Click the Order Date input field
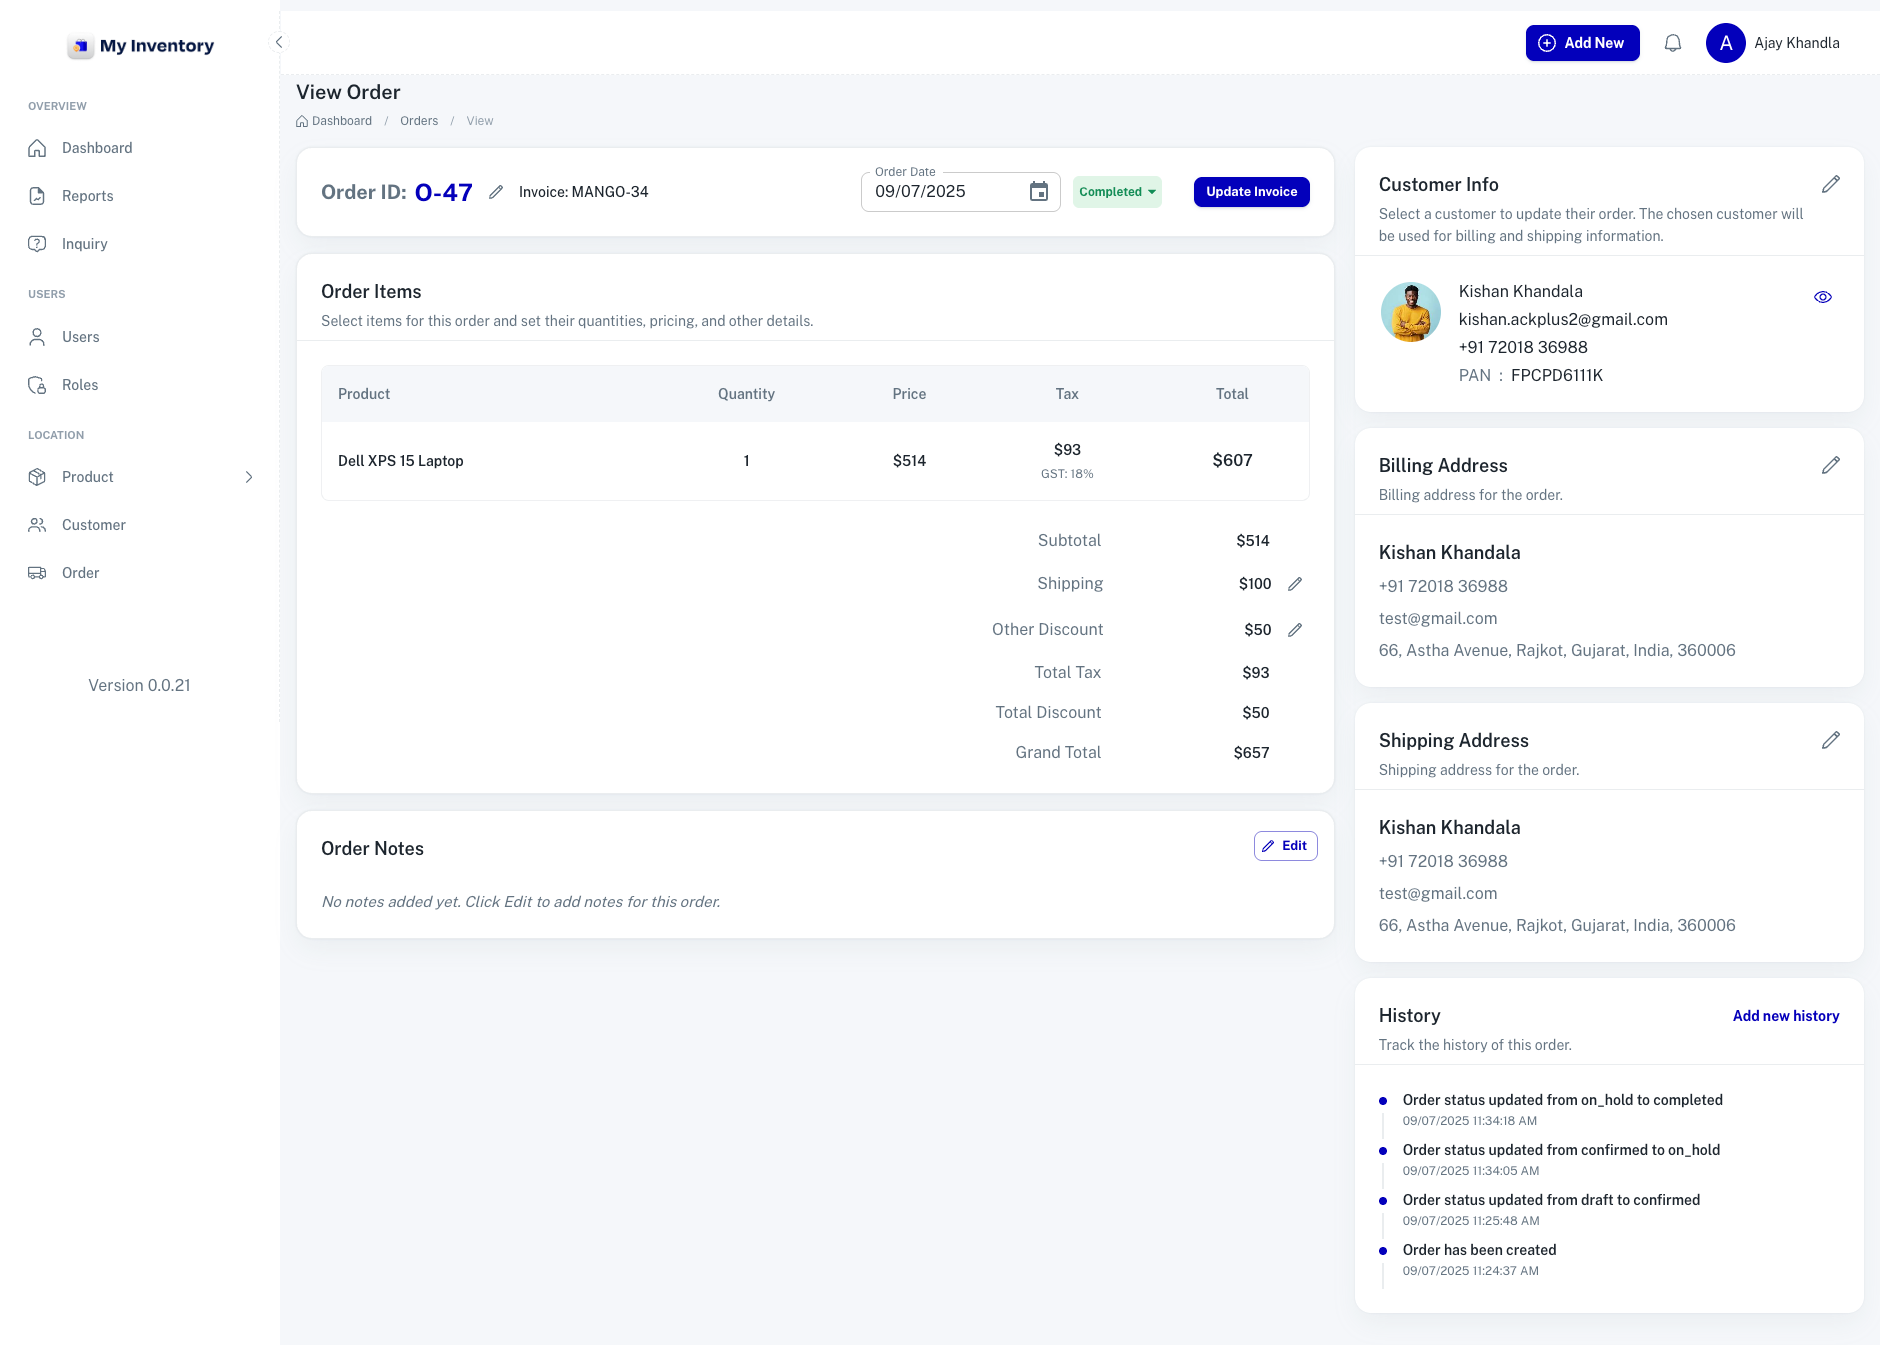 tap(945, 192)
